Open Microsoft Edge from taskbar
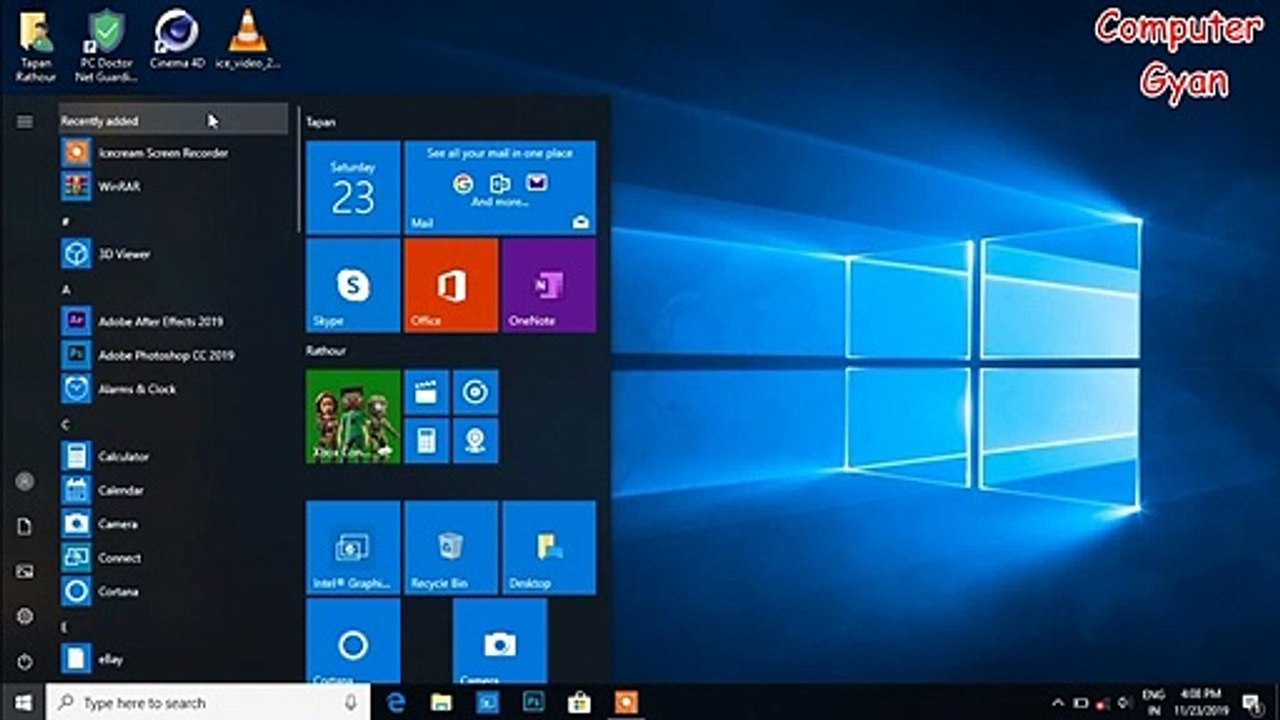This screenshot has width=1280, height=720. point(396,702)
